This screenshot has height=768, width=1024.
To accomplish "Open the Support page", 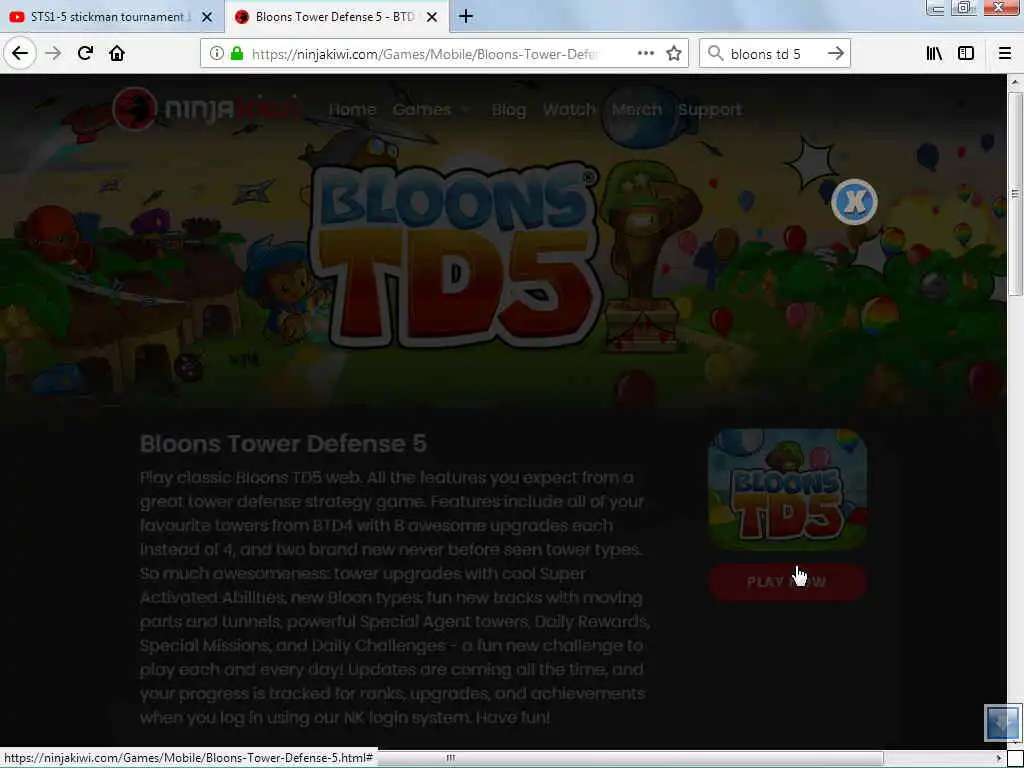I will pyautogui.click(x=710, y=110).
